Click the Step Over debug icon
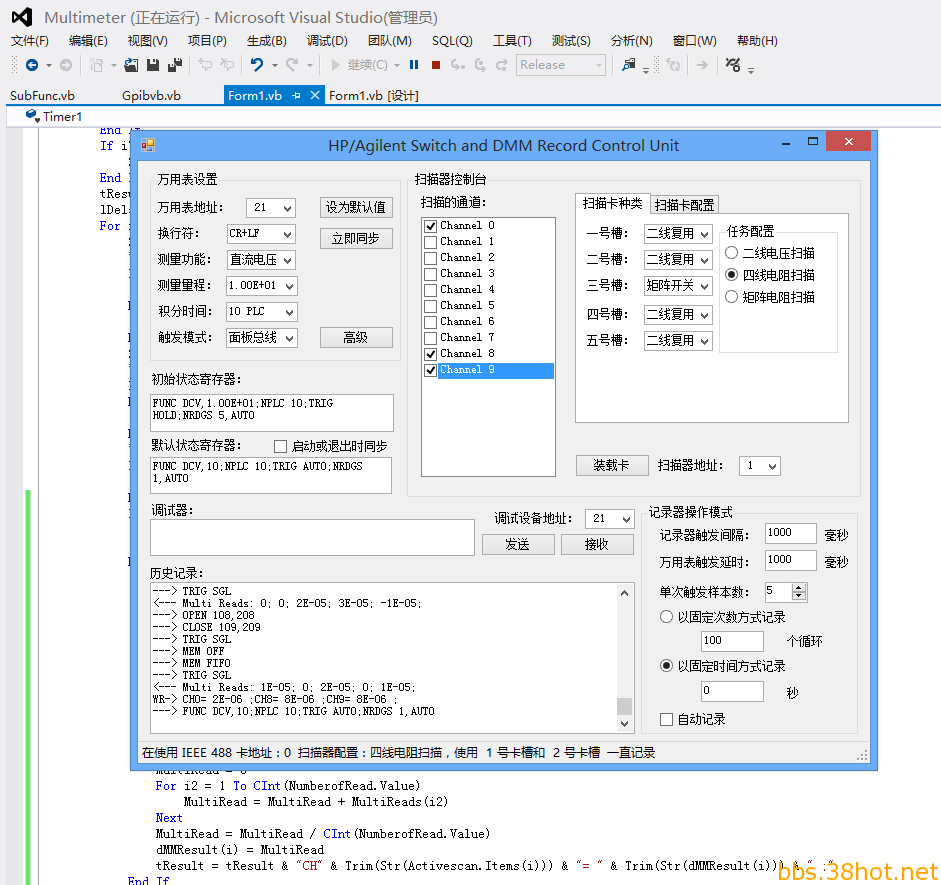This screenshot has height=885, width=941. [480, 65]
